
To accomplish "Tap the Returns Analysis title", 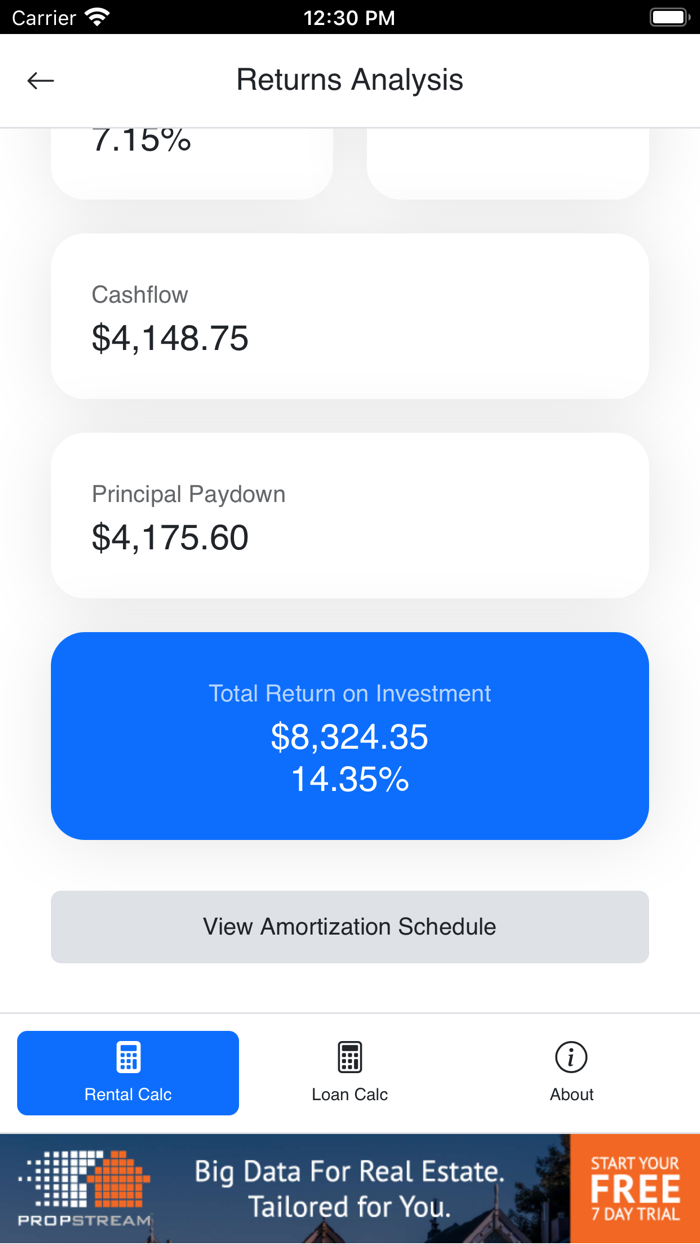I will click(x=349, y=80).
